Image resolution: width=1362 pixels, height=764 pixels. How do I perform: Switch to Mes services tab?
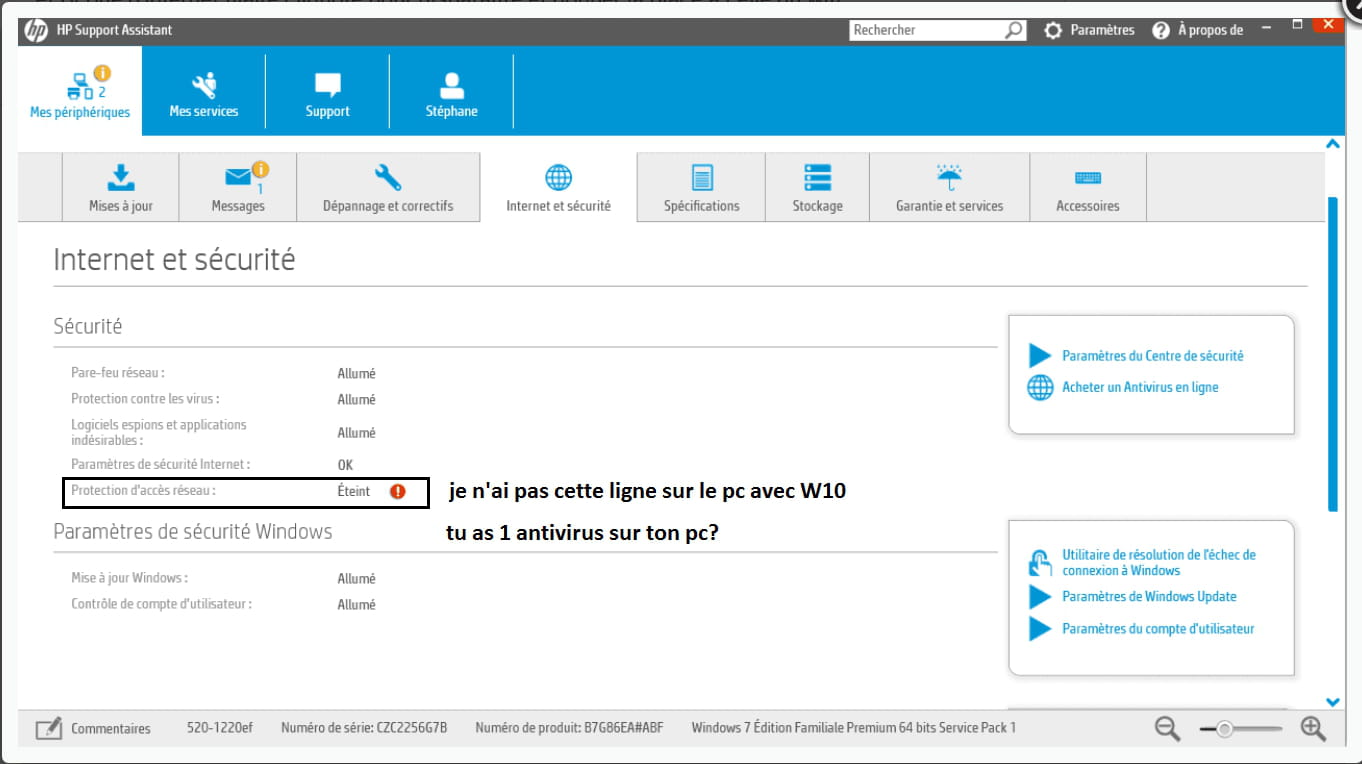pyautogui.click(x=204, y=94)
